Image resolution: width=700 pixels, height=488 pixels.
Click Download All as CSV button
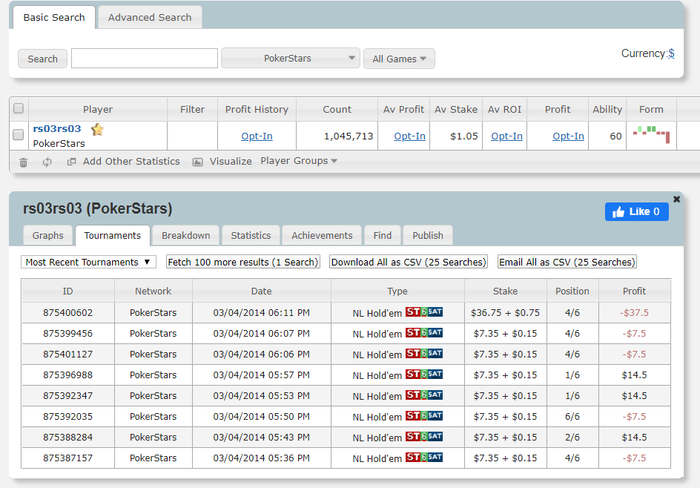point(408,262)
